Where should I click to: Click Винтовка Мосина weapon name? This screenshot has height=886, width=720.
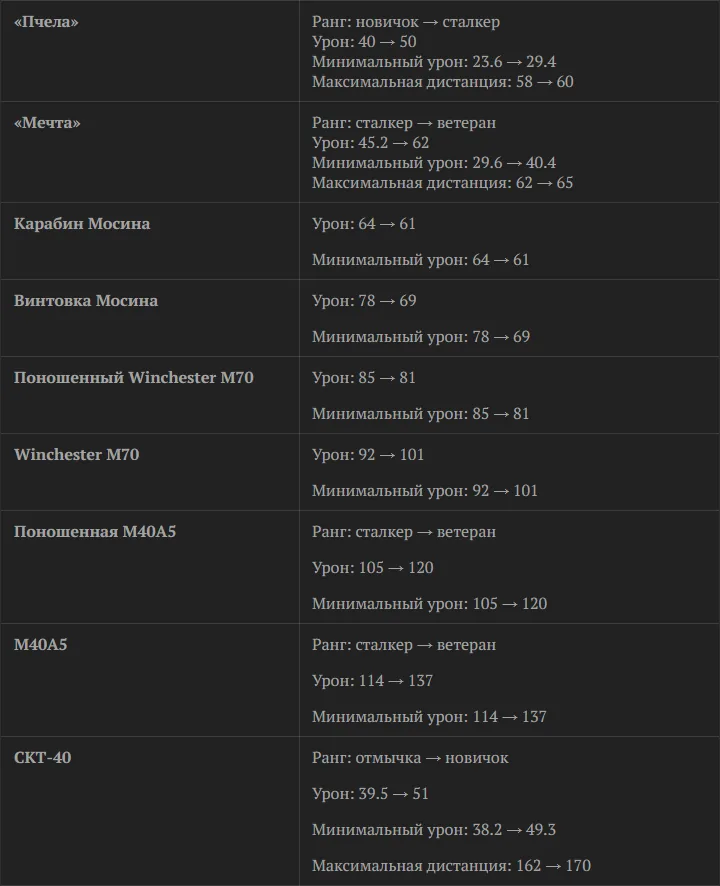pos(86,301)
